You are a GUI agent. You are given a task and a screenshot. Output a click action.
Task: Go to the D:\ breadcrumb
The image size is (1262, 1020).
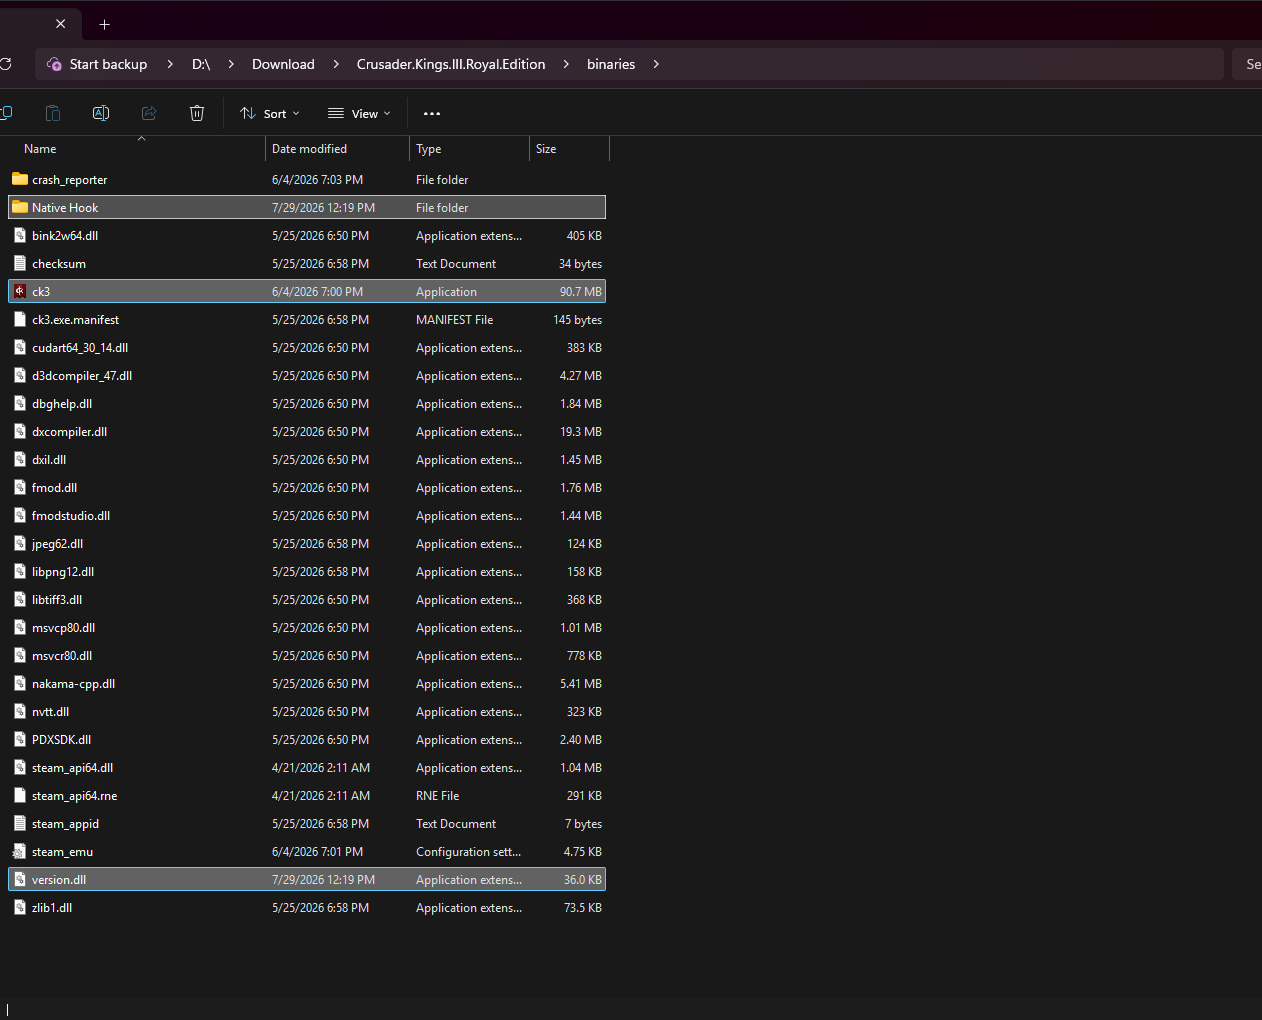pyautogui.click(x=201, y=64)
